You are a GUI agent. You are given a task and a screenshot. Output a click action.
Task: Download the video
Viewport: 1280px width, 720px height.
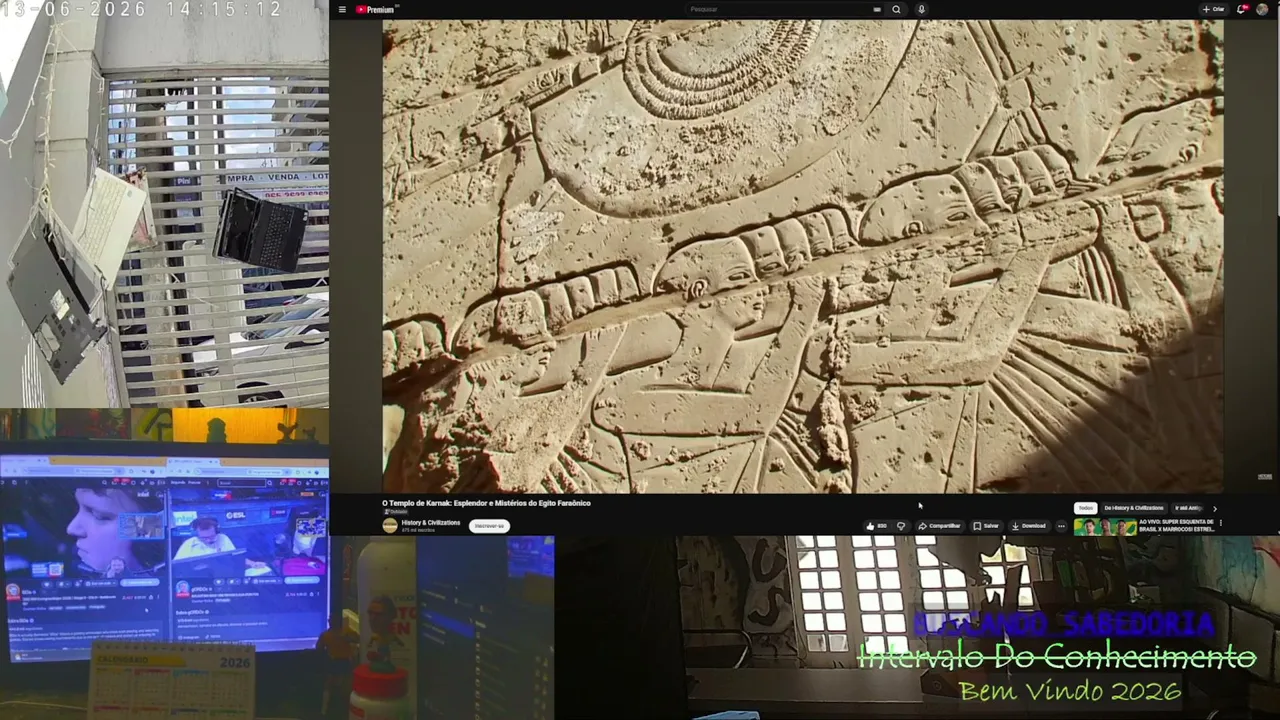point(1028,526)
